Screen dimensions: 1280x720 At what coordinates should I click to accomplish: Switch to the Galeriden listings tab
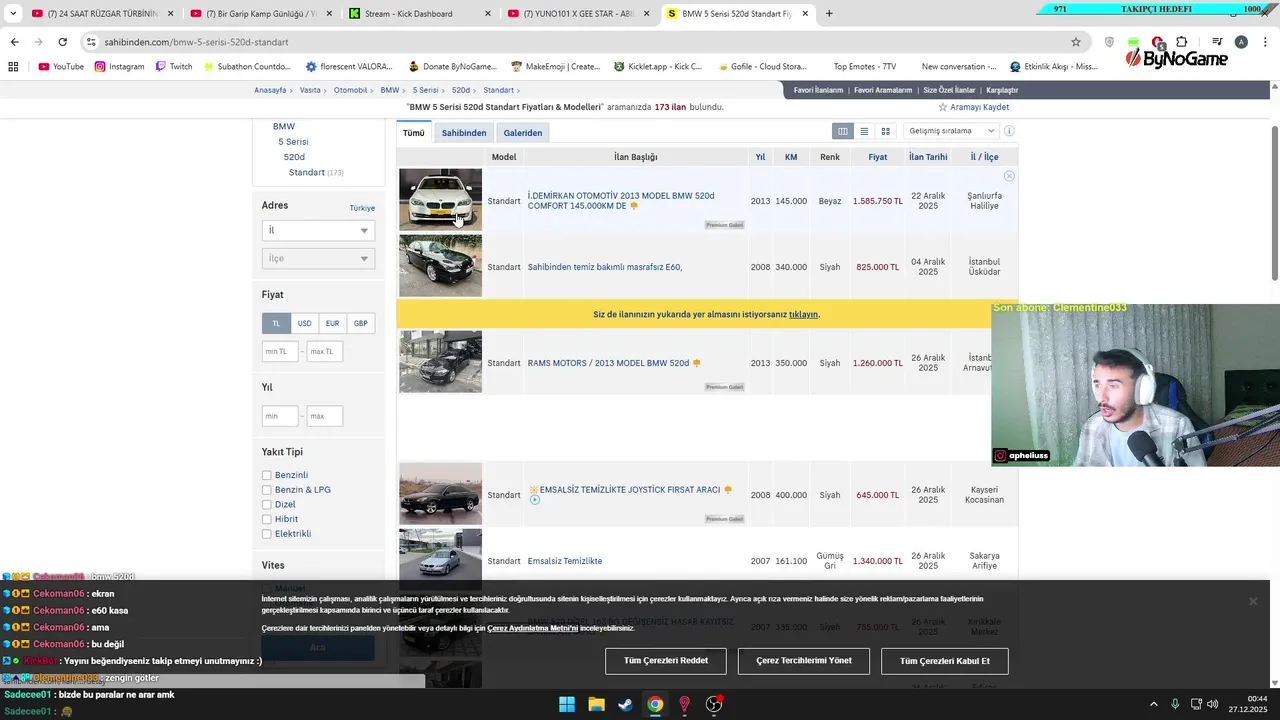[x=523, y=133]
